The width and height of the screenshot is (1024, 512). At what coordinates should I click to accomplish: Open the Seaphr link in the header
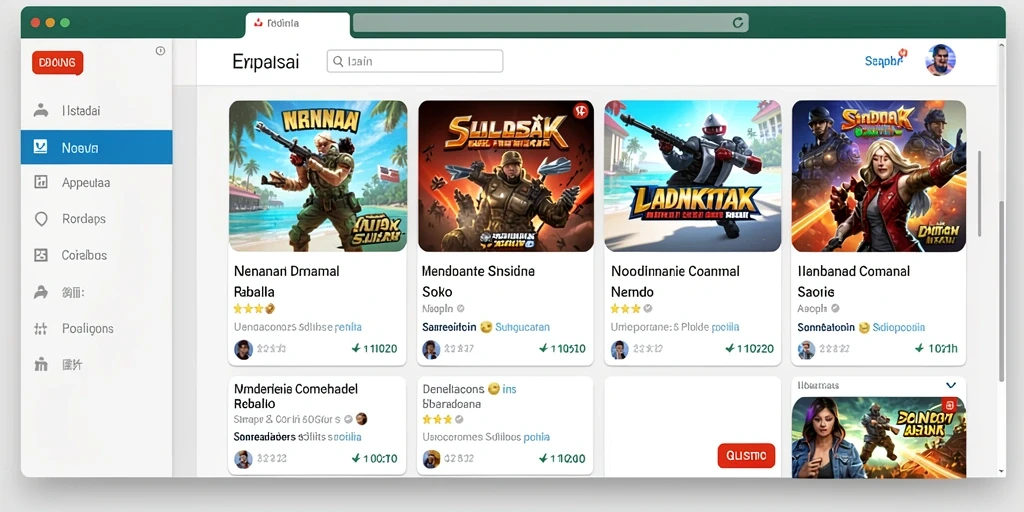click(x=885, y=60)
